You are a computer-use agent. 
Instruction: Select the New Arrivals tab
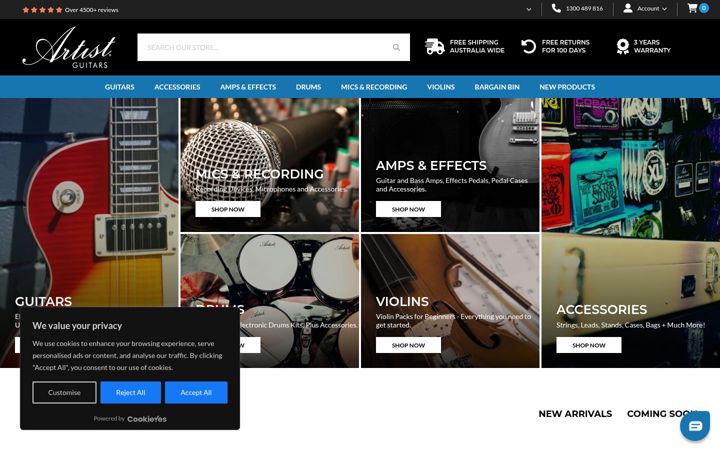pyautogui.click(x=575, y=414)
